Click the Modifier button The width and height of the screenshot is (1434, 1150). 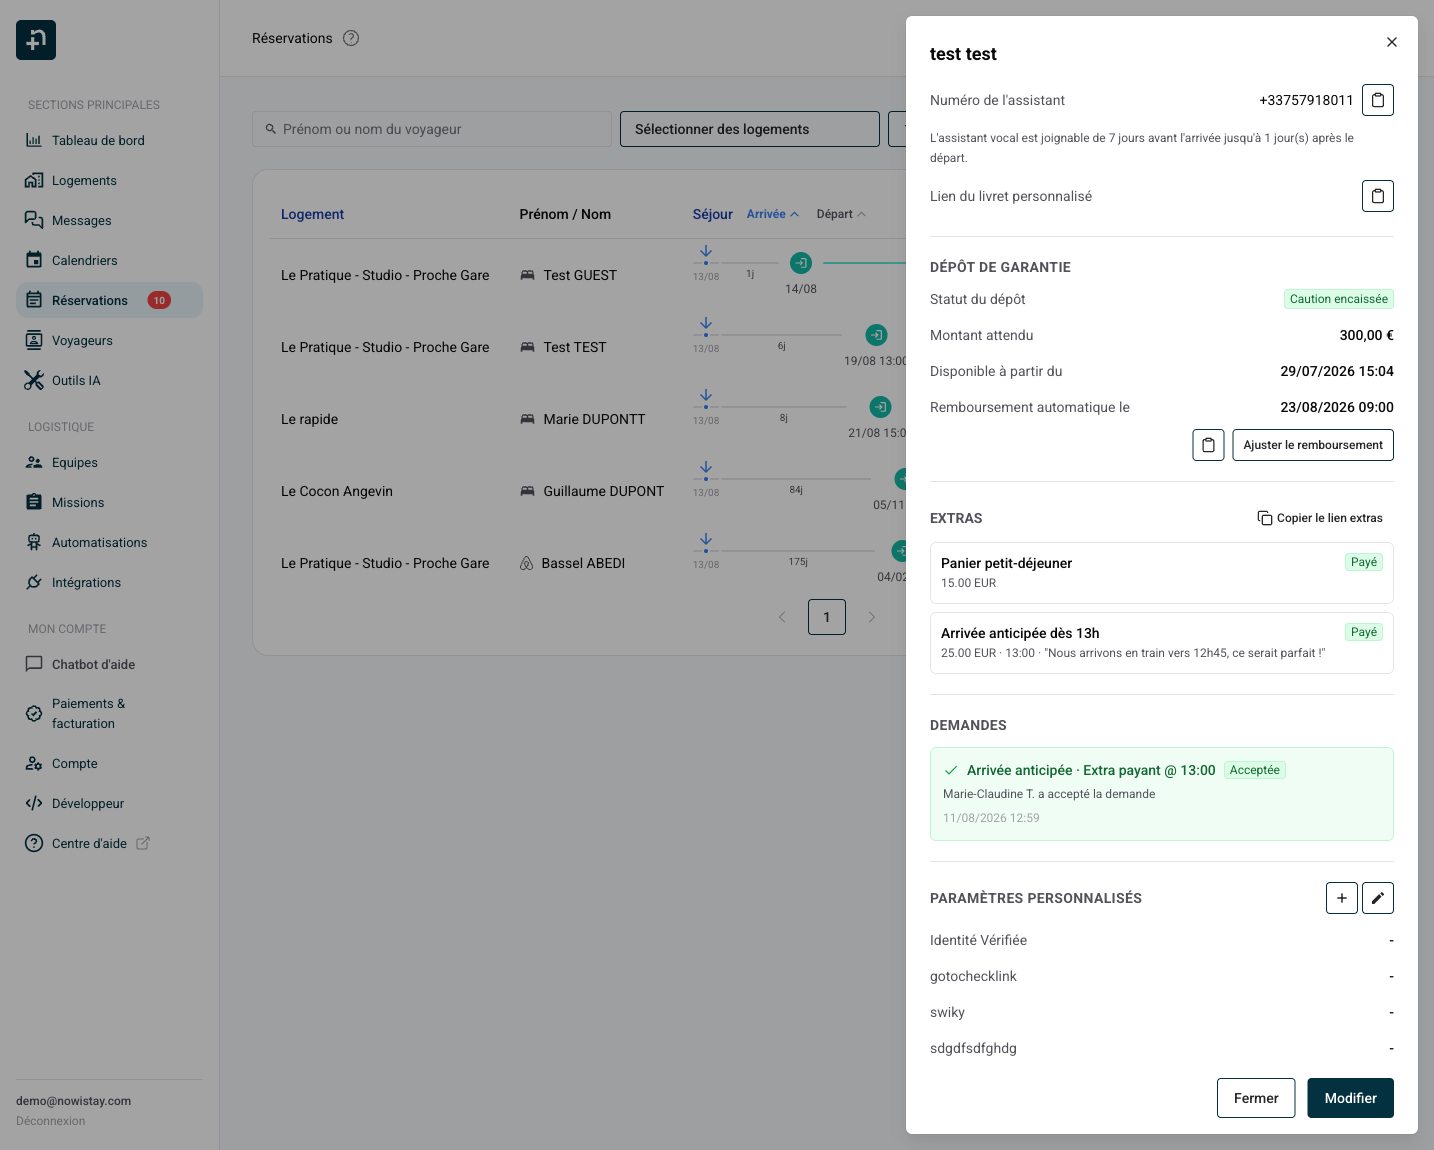click(x=1350, y=1098)
